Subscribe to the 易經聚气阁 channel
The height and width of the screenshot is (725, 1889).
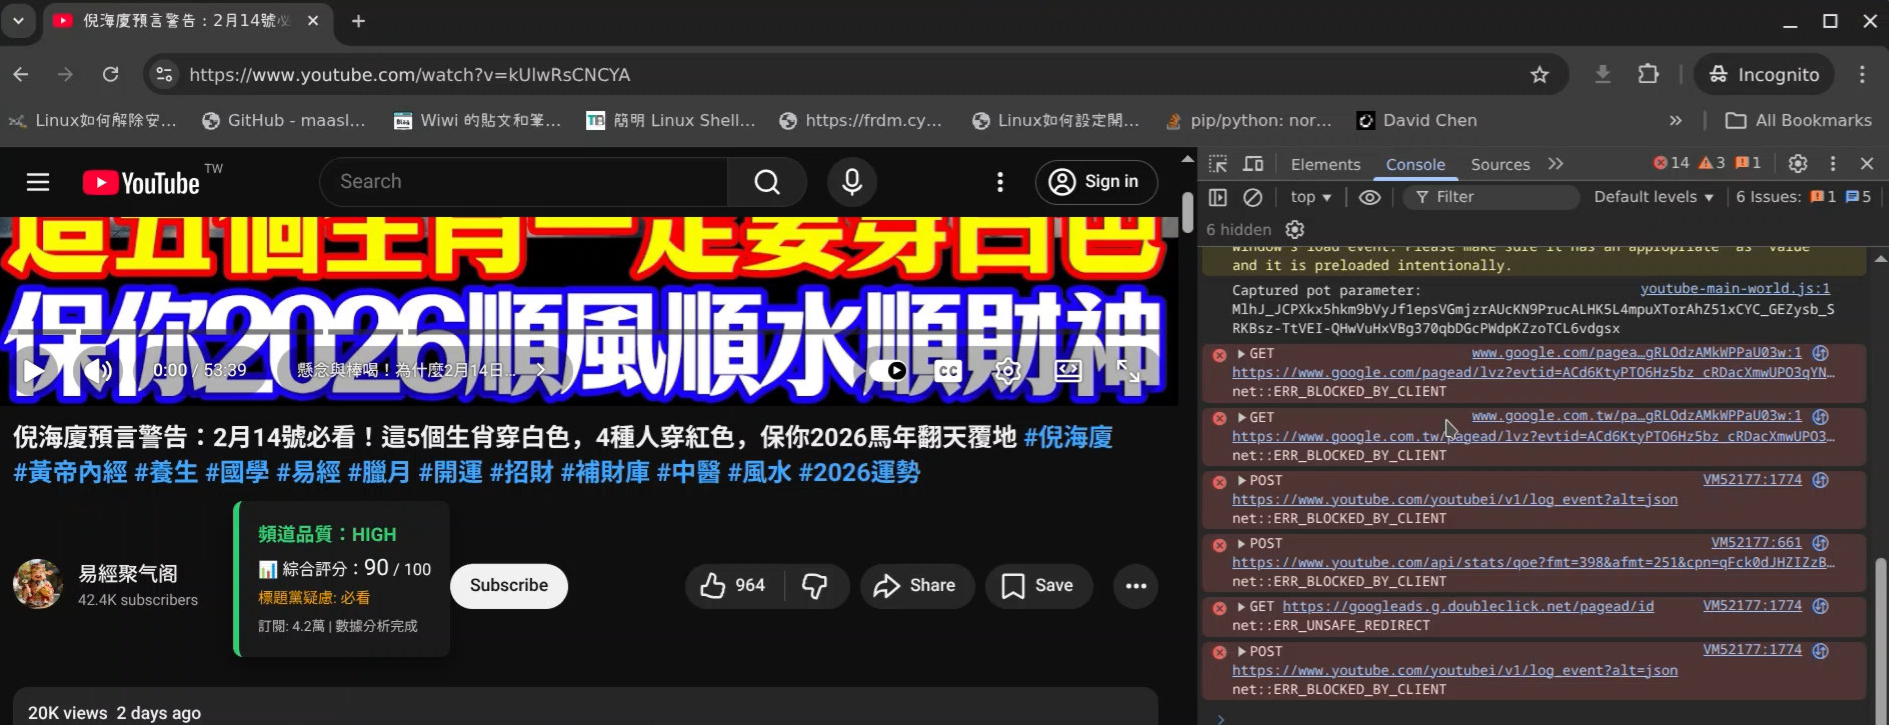509,586
